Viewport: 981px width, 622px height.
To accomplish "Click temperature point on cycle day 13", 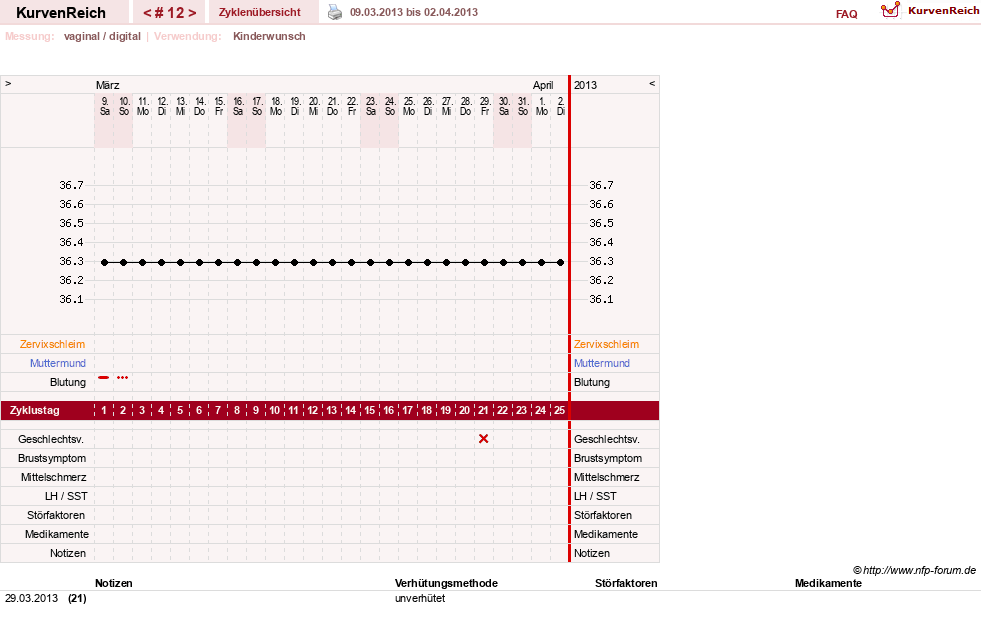I will (x=332, y=262).
